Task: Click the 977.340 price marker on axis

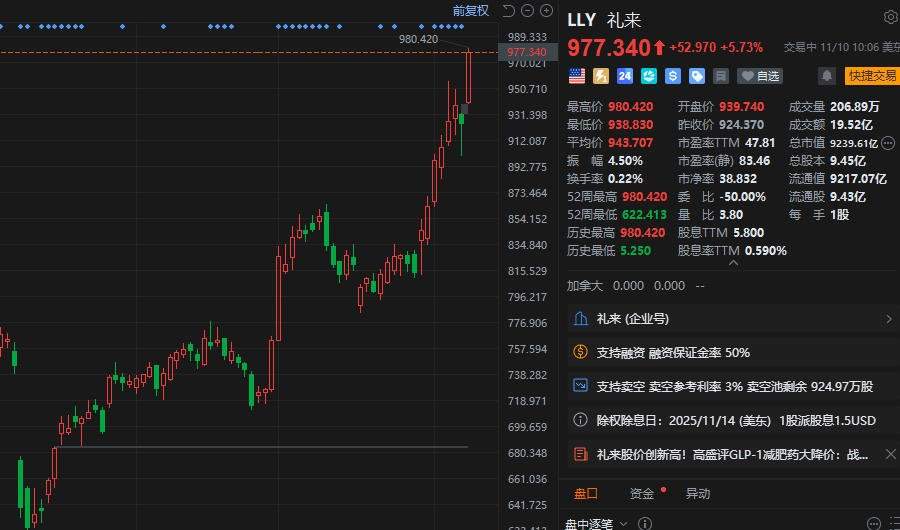Action: pyautogui.click(x=527, y=52)
